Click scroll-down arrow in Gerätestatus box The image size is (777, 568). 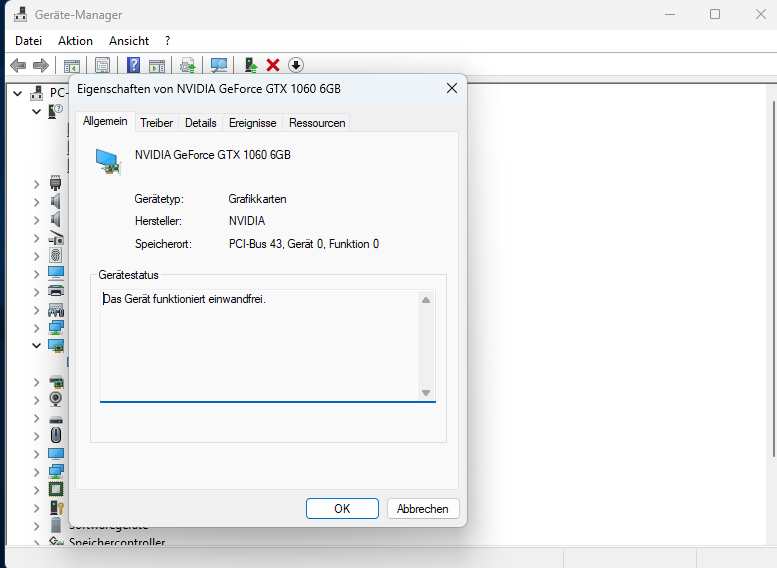pyautogui.click(x=426, y=393)
